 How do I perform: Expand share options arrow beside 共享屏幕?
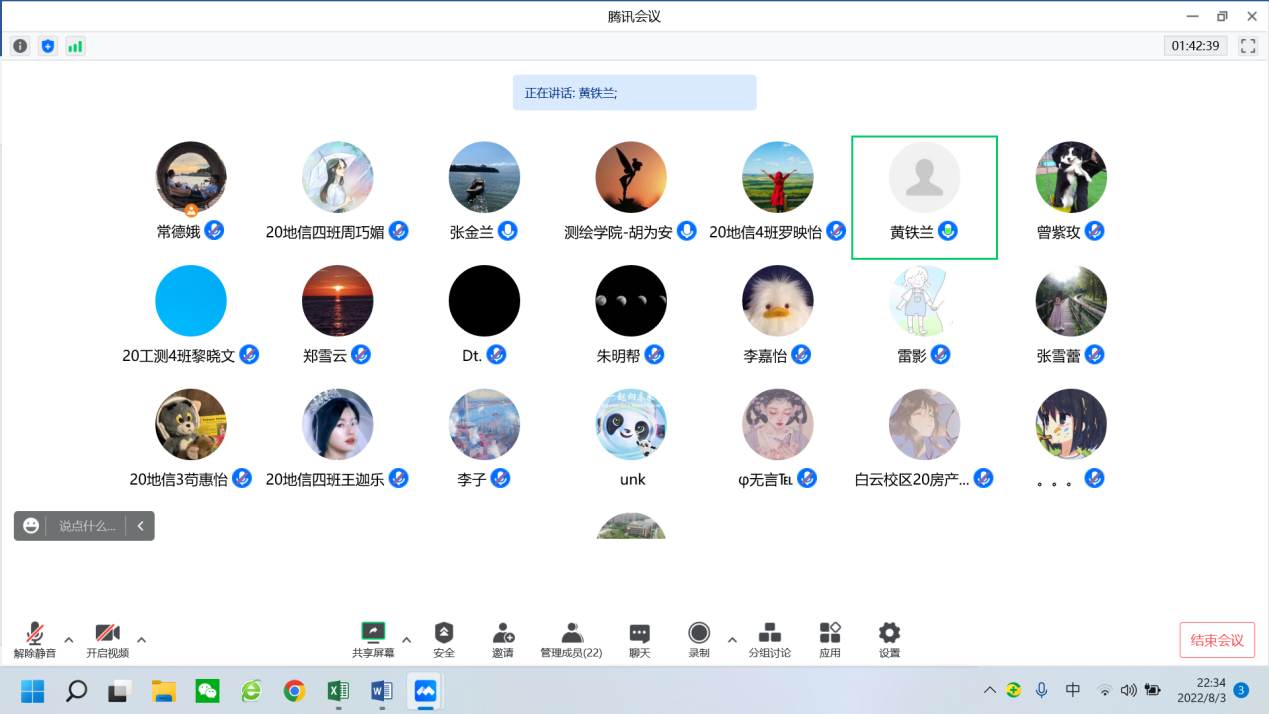tap(406, 640)
